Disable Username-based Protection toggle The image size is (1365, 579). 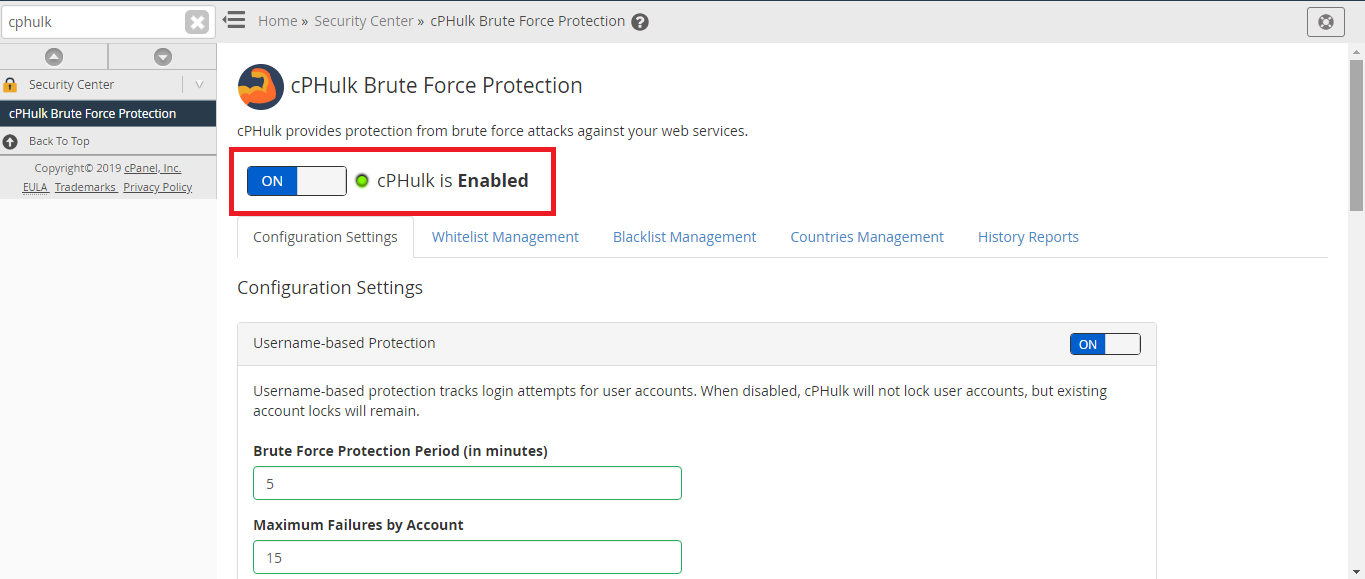click(x=1104, y=344)
